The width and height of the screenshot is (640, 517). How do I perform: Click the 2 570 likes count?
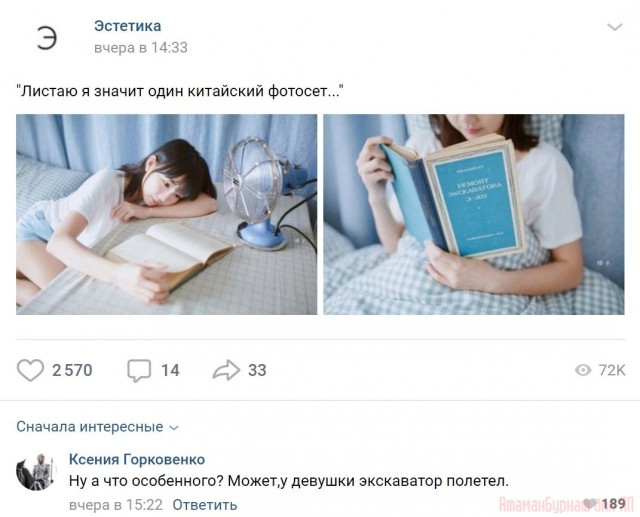72,370
